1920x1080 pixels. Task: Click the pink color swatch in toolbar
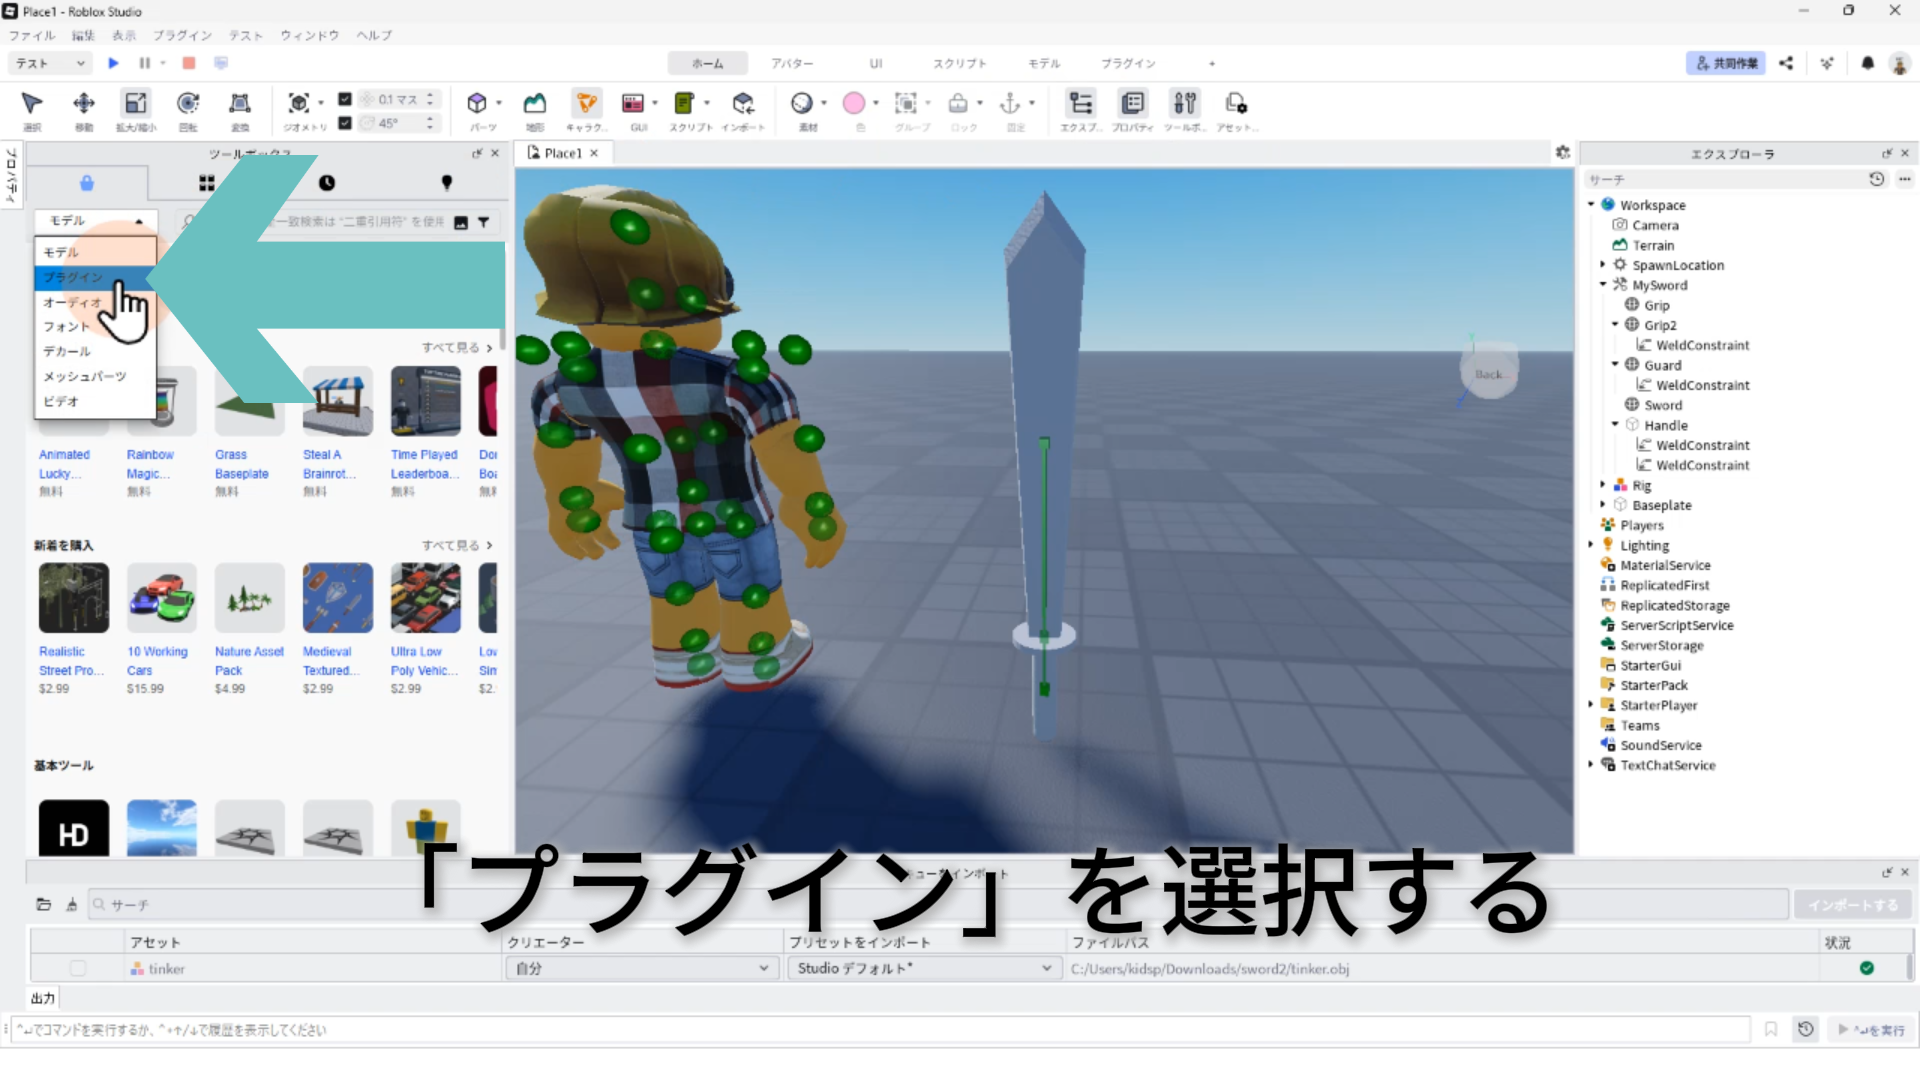click(854, 103)
